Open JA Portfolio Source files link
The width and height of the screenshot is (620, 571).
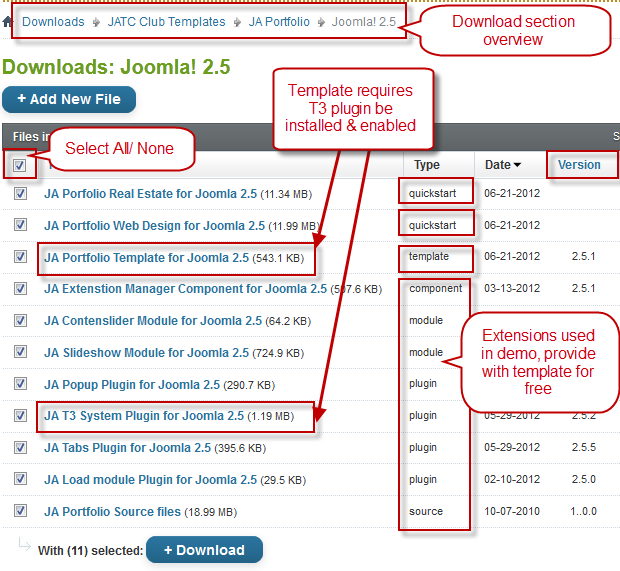[112, 512]
